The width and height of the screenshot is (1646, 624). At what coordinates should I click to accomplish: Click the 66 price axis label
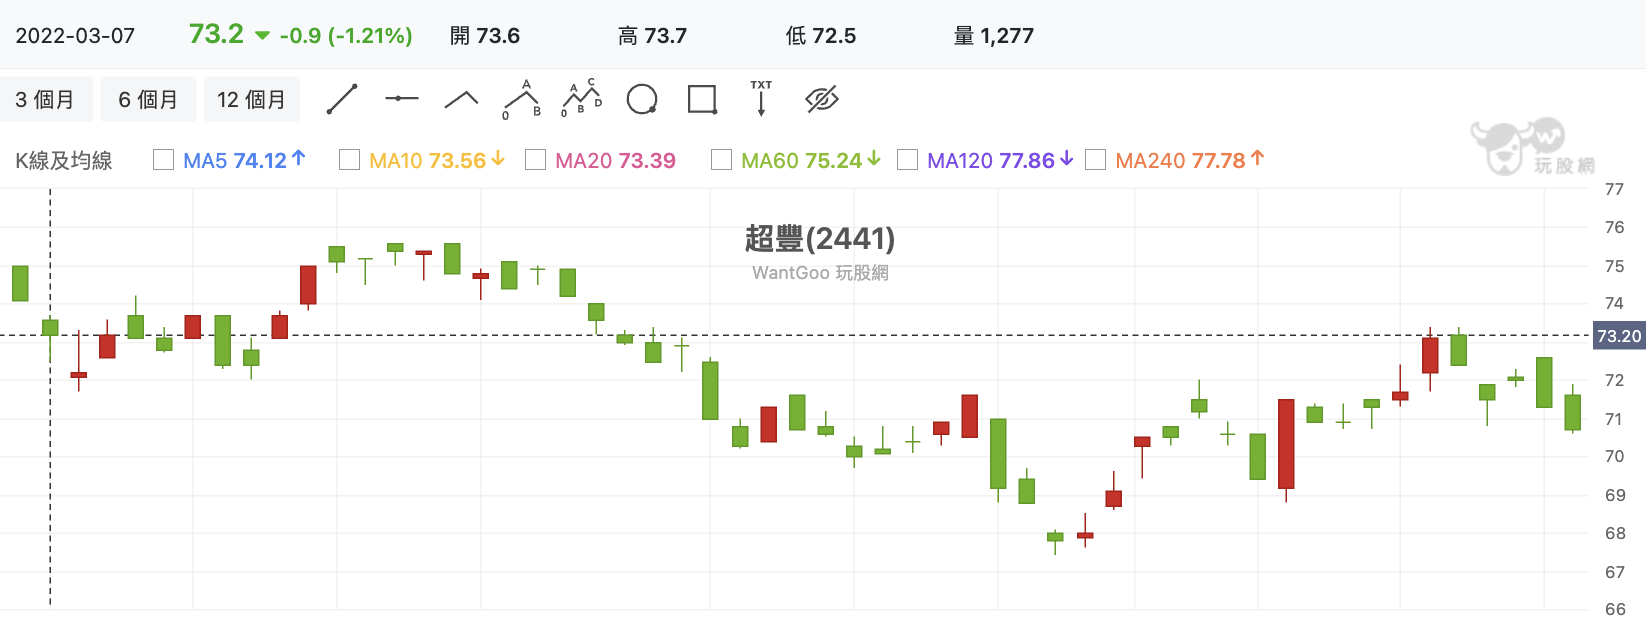tap(1614, 609)
